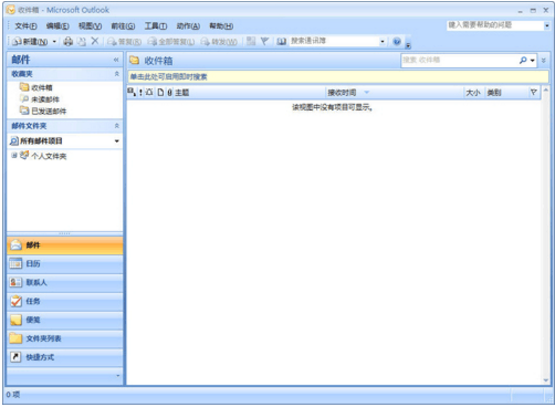Viewport: 556px width, 406px height.
Task: Switch to 任务 tasks view
Action: pyautogui.click(x=65, y=301)
